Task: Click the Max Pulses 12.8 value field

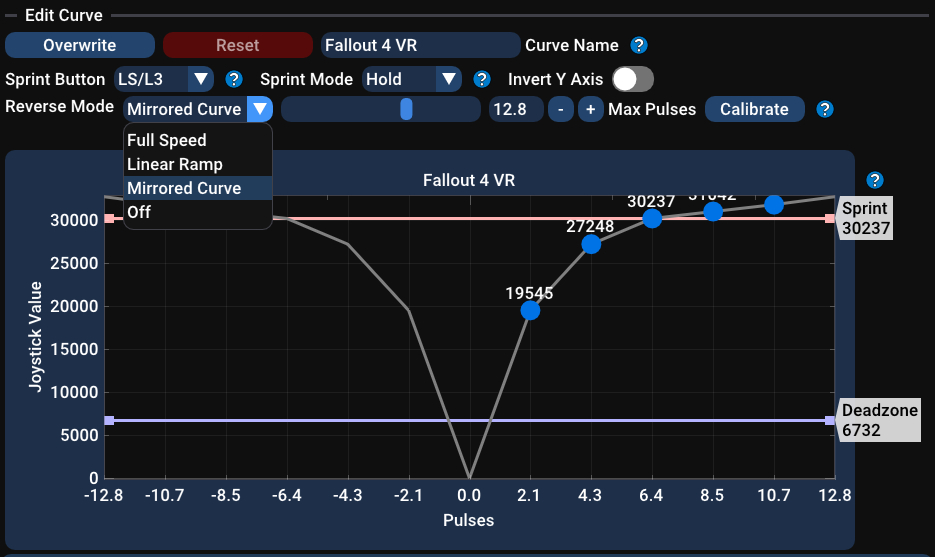Action: 516,109
